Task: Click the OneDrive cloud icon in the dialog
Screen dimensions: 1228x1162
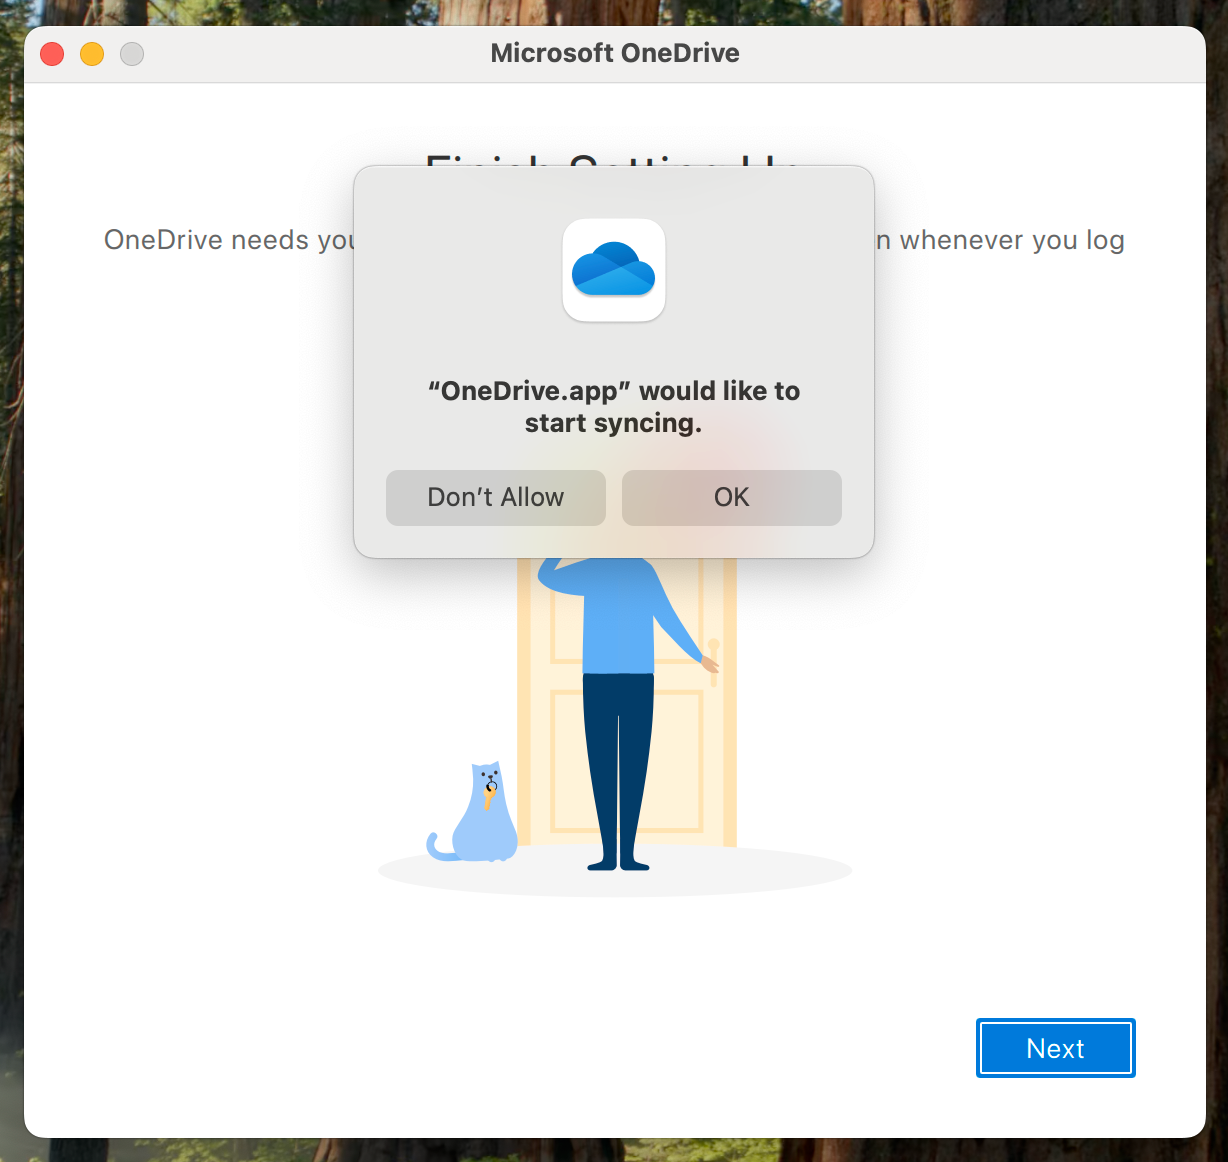Action: pyautogui.click(x=614, y=270)
